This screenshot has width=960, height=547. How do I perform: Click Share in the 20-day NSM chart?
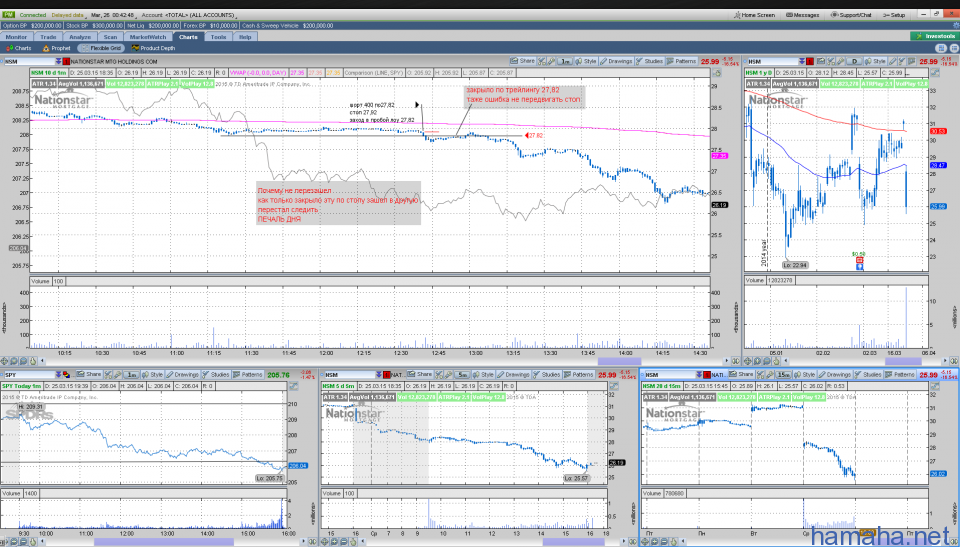pyautogui.click(x=741, y=374)
